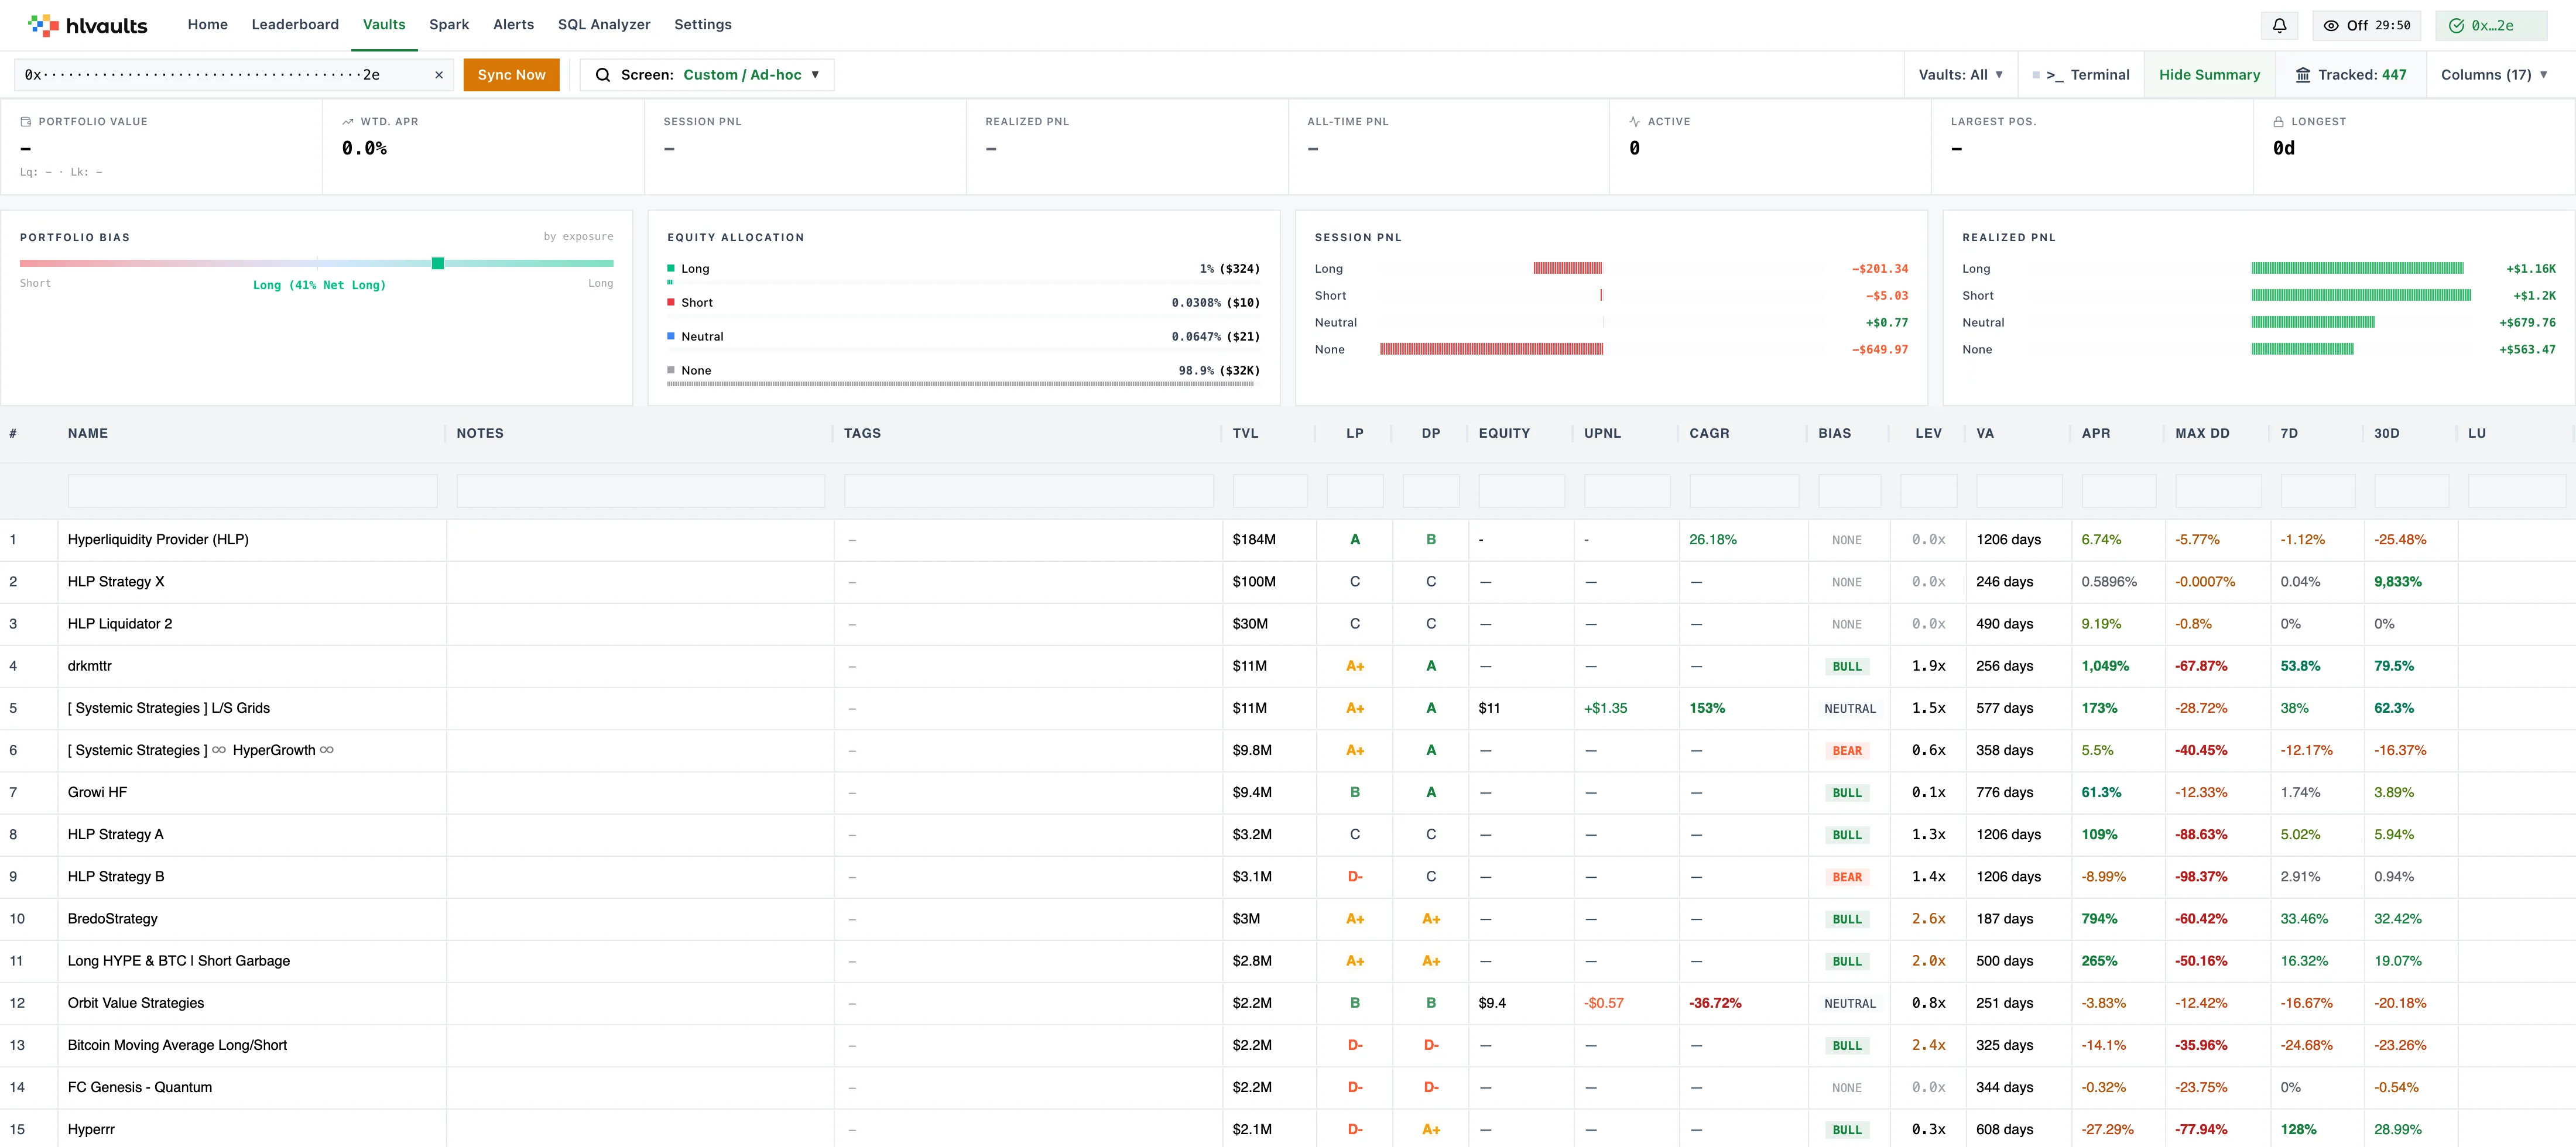Image resolution: width=2576 pixels, height=1147 pixels.
Task: Click the hlvaults logo icon
Action: 42,25
